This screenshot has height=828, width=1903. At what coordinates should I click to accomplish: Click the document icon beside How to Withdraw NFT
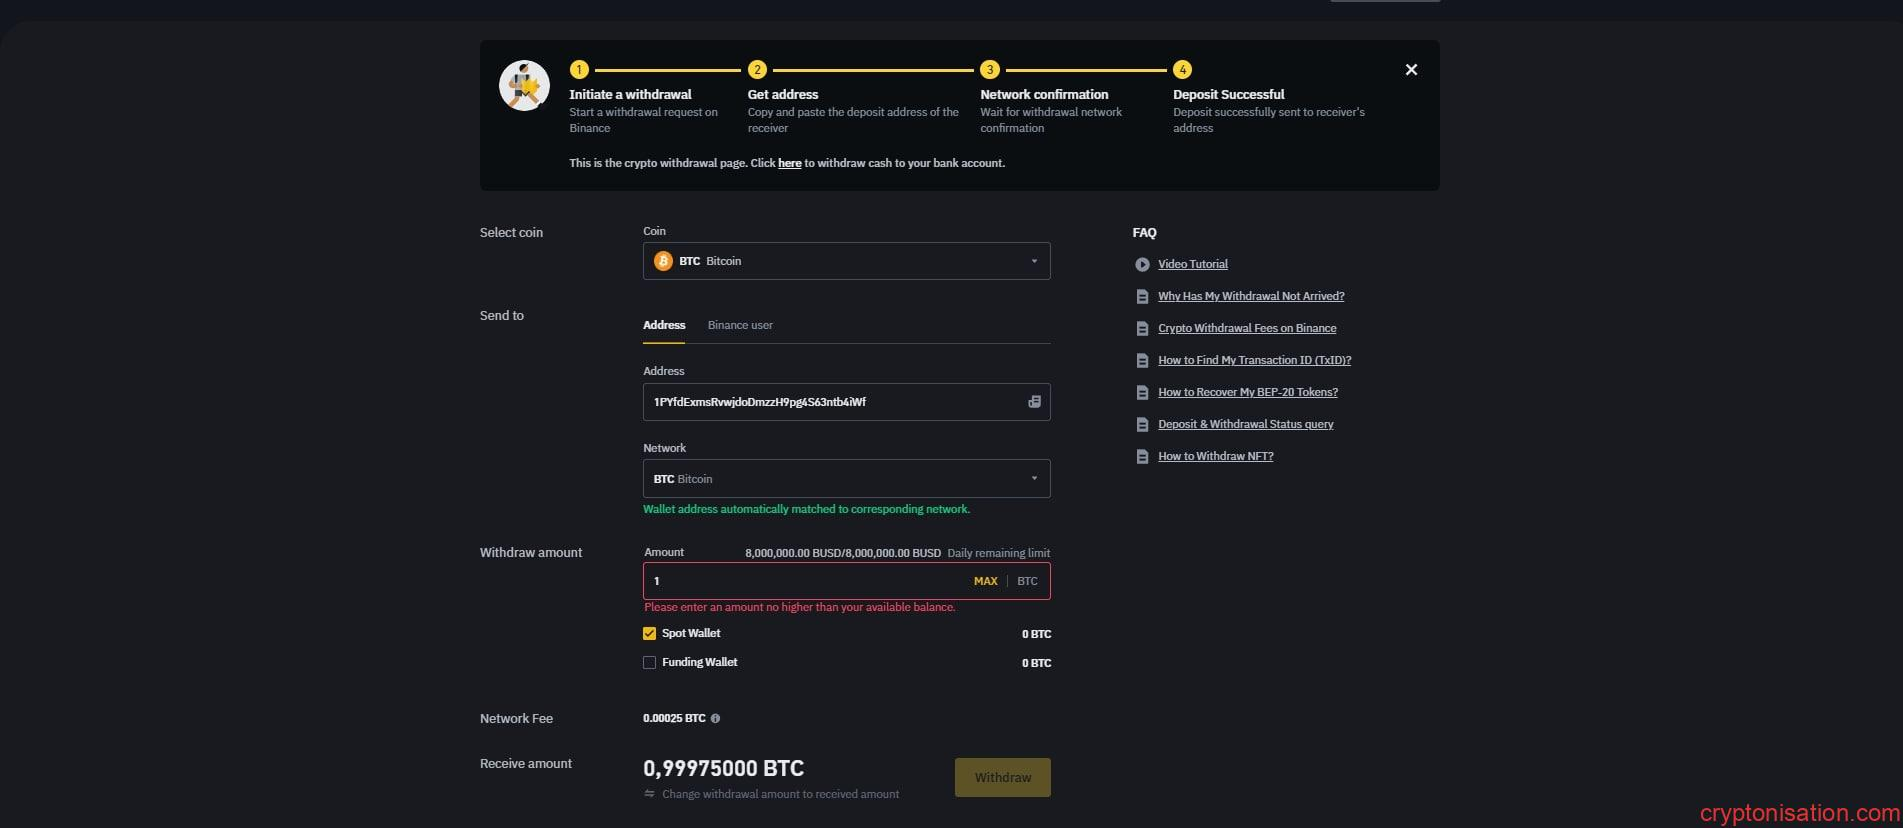click(1142, 456)
